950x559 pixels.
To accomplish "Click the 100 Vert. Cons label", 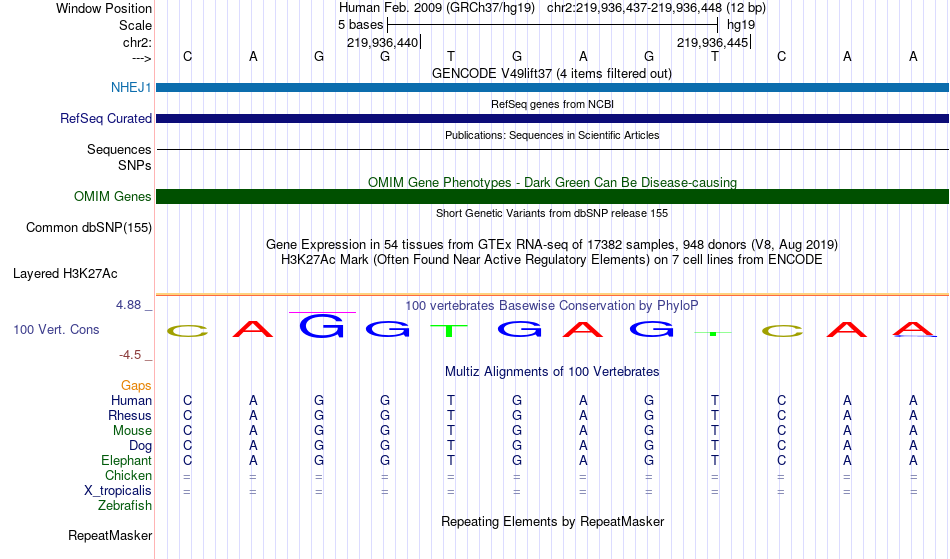I will 56,329.
